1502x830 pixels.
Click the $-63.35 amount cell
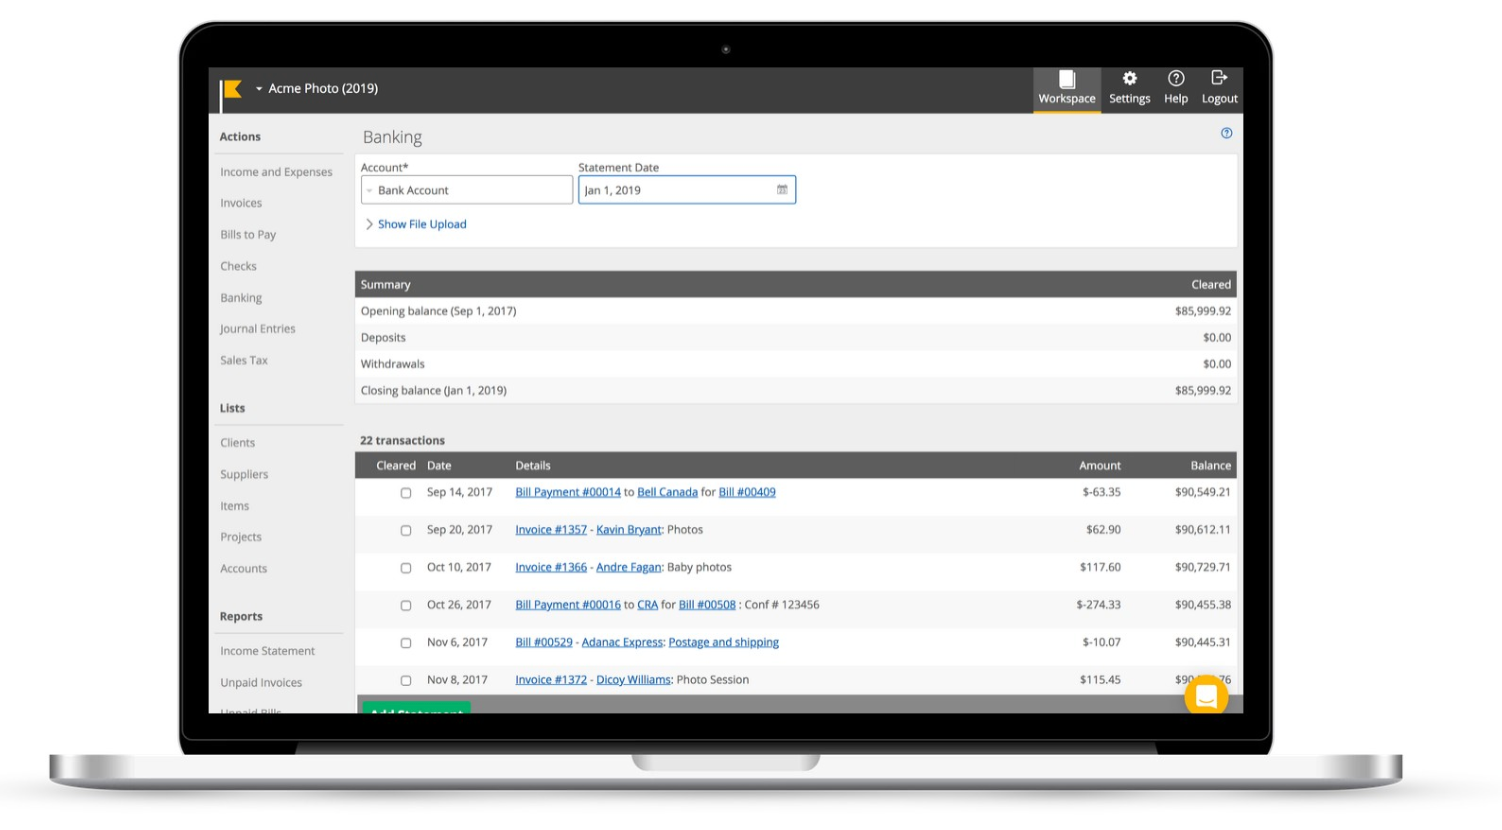click(x=1101, y=492)
